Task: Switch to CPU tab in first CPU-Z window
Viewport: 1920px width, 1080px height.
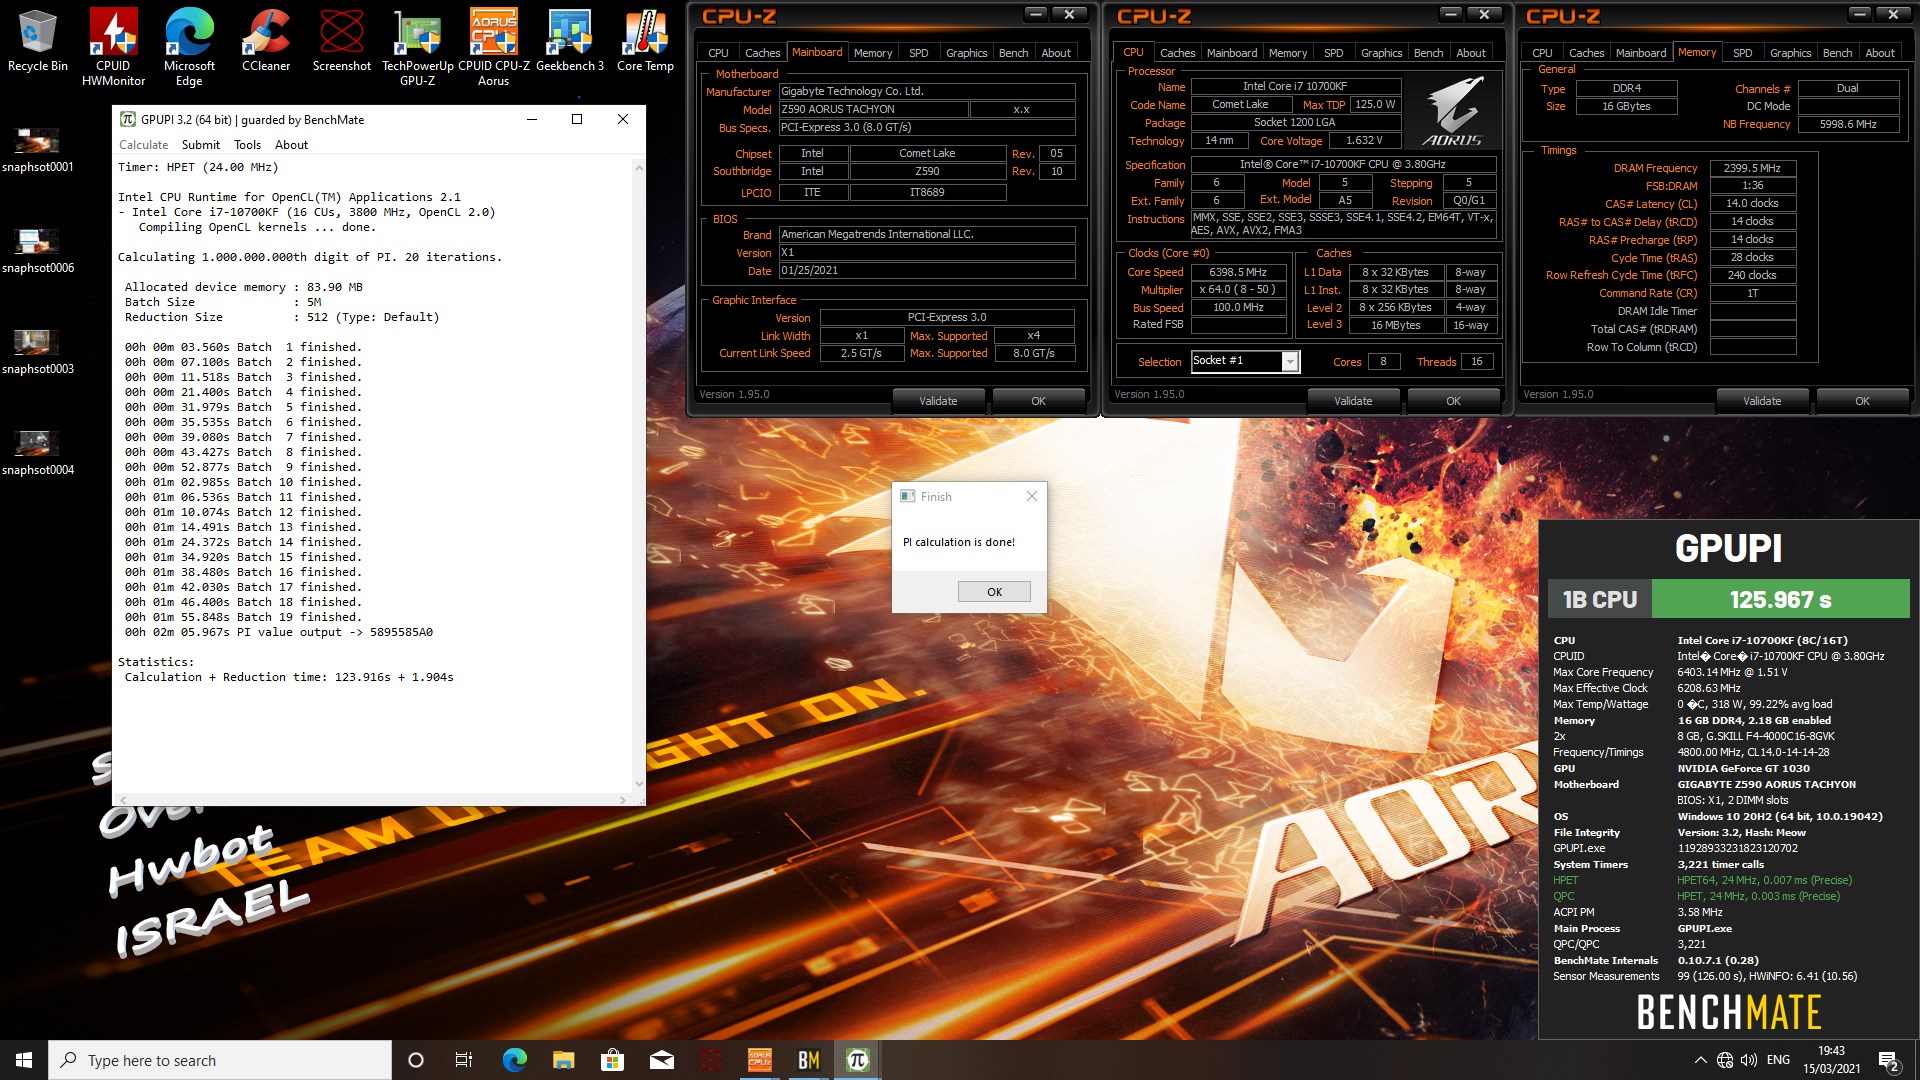Action: [718, 53]
